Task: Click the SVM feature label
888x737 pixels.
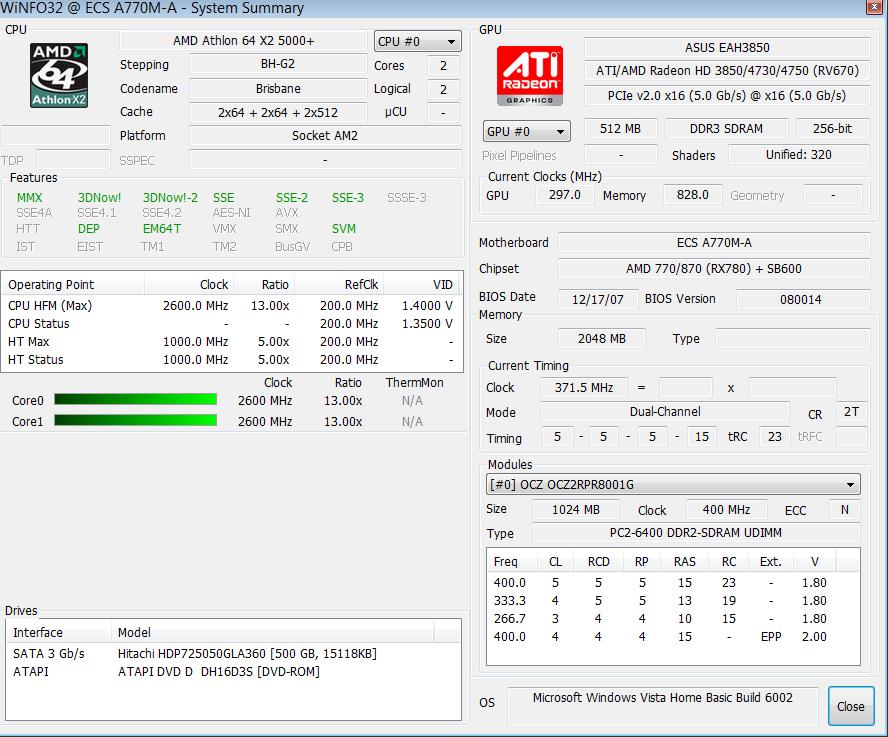Action: coord(344,229)
